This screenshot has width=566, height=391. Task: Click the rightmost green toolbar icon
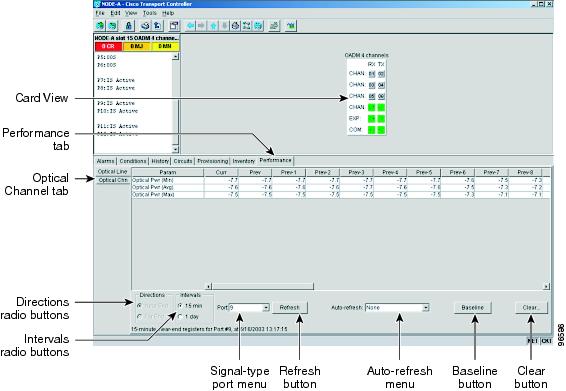tap(291, 26)
